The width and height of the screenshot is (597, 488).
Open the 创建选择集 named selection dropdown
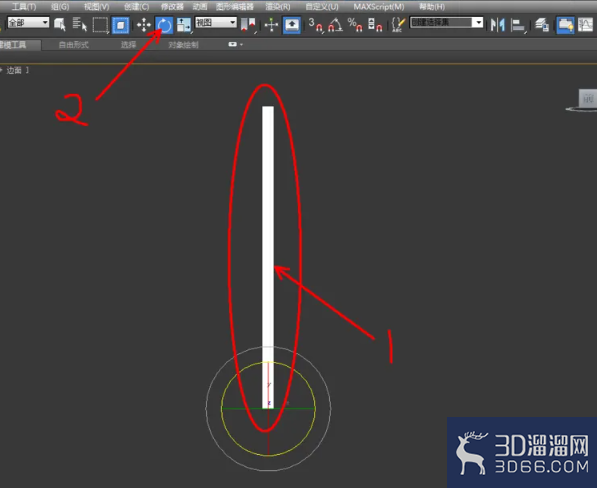447,22
